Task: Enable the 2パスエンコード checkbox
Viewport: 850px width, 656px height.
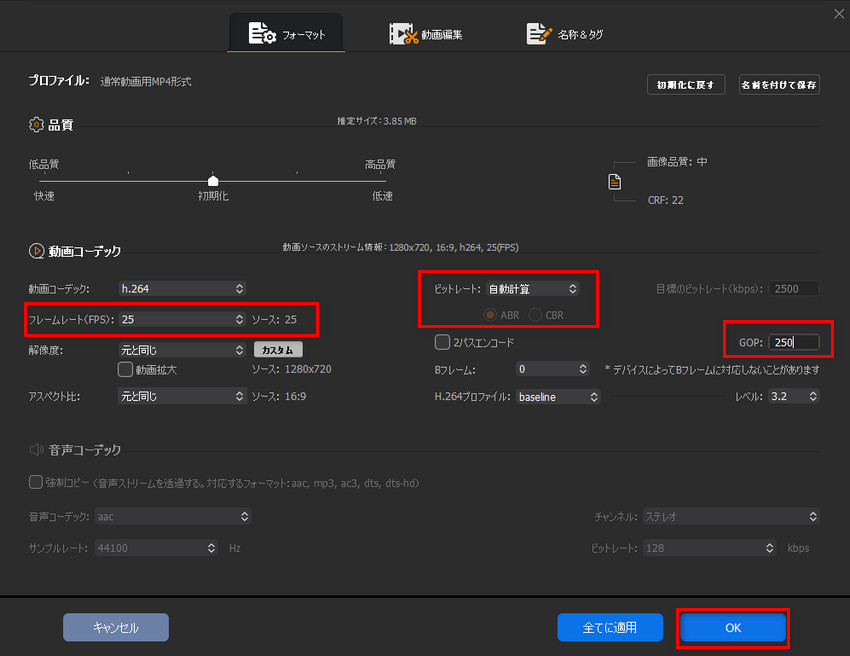Action: pyautogui.click(x=442, y=343)
